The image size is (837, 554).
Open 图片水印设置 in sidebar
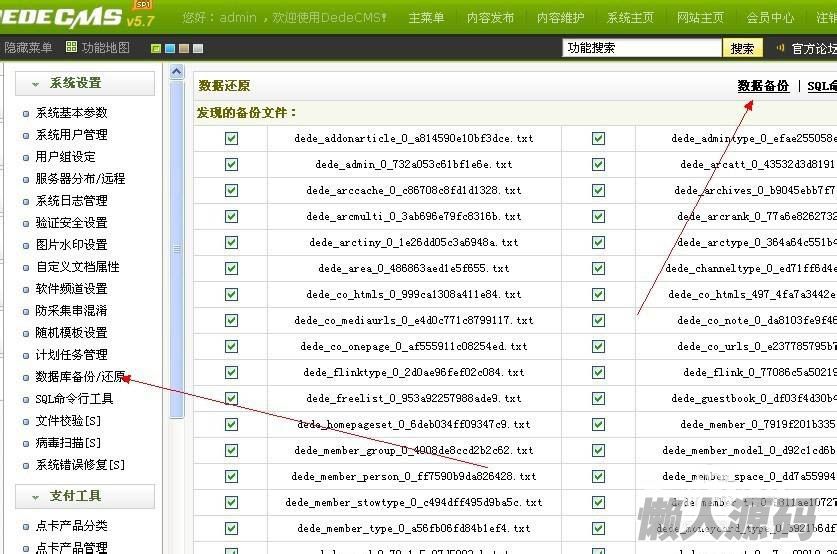[x=72, y=244]
